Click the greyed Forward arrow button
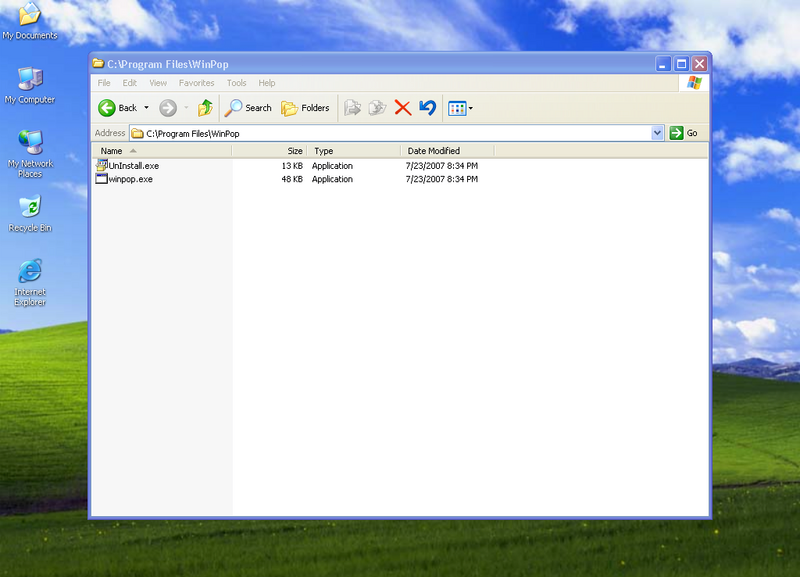Screen dimensions: 800x577 click(x=168, y=108)
